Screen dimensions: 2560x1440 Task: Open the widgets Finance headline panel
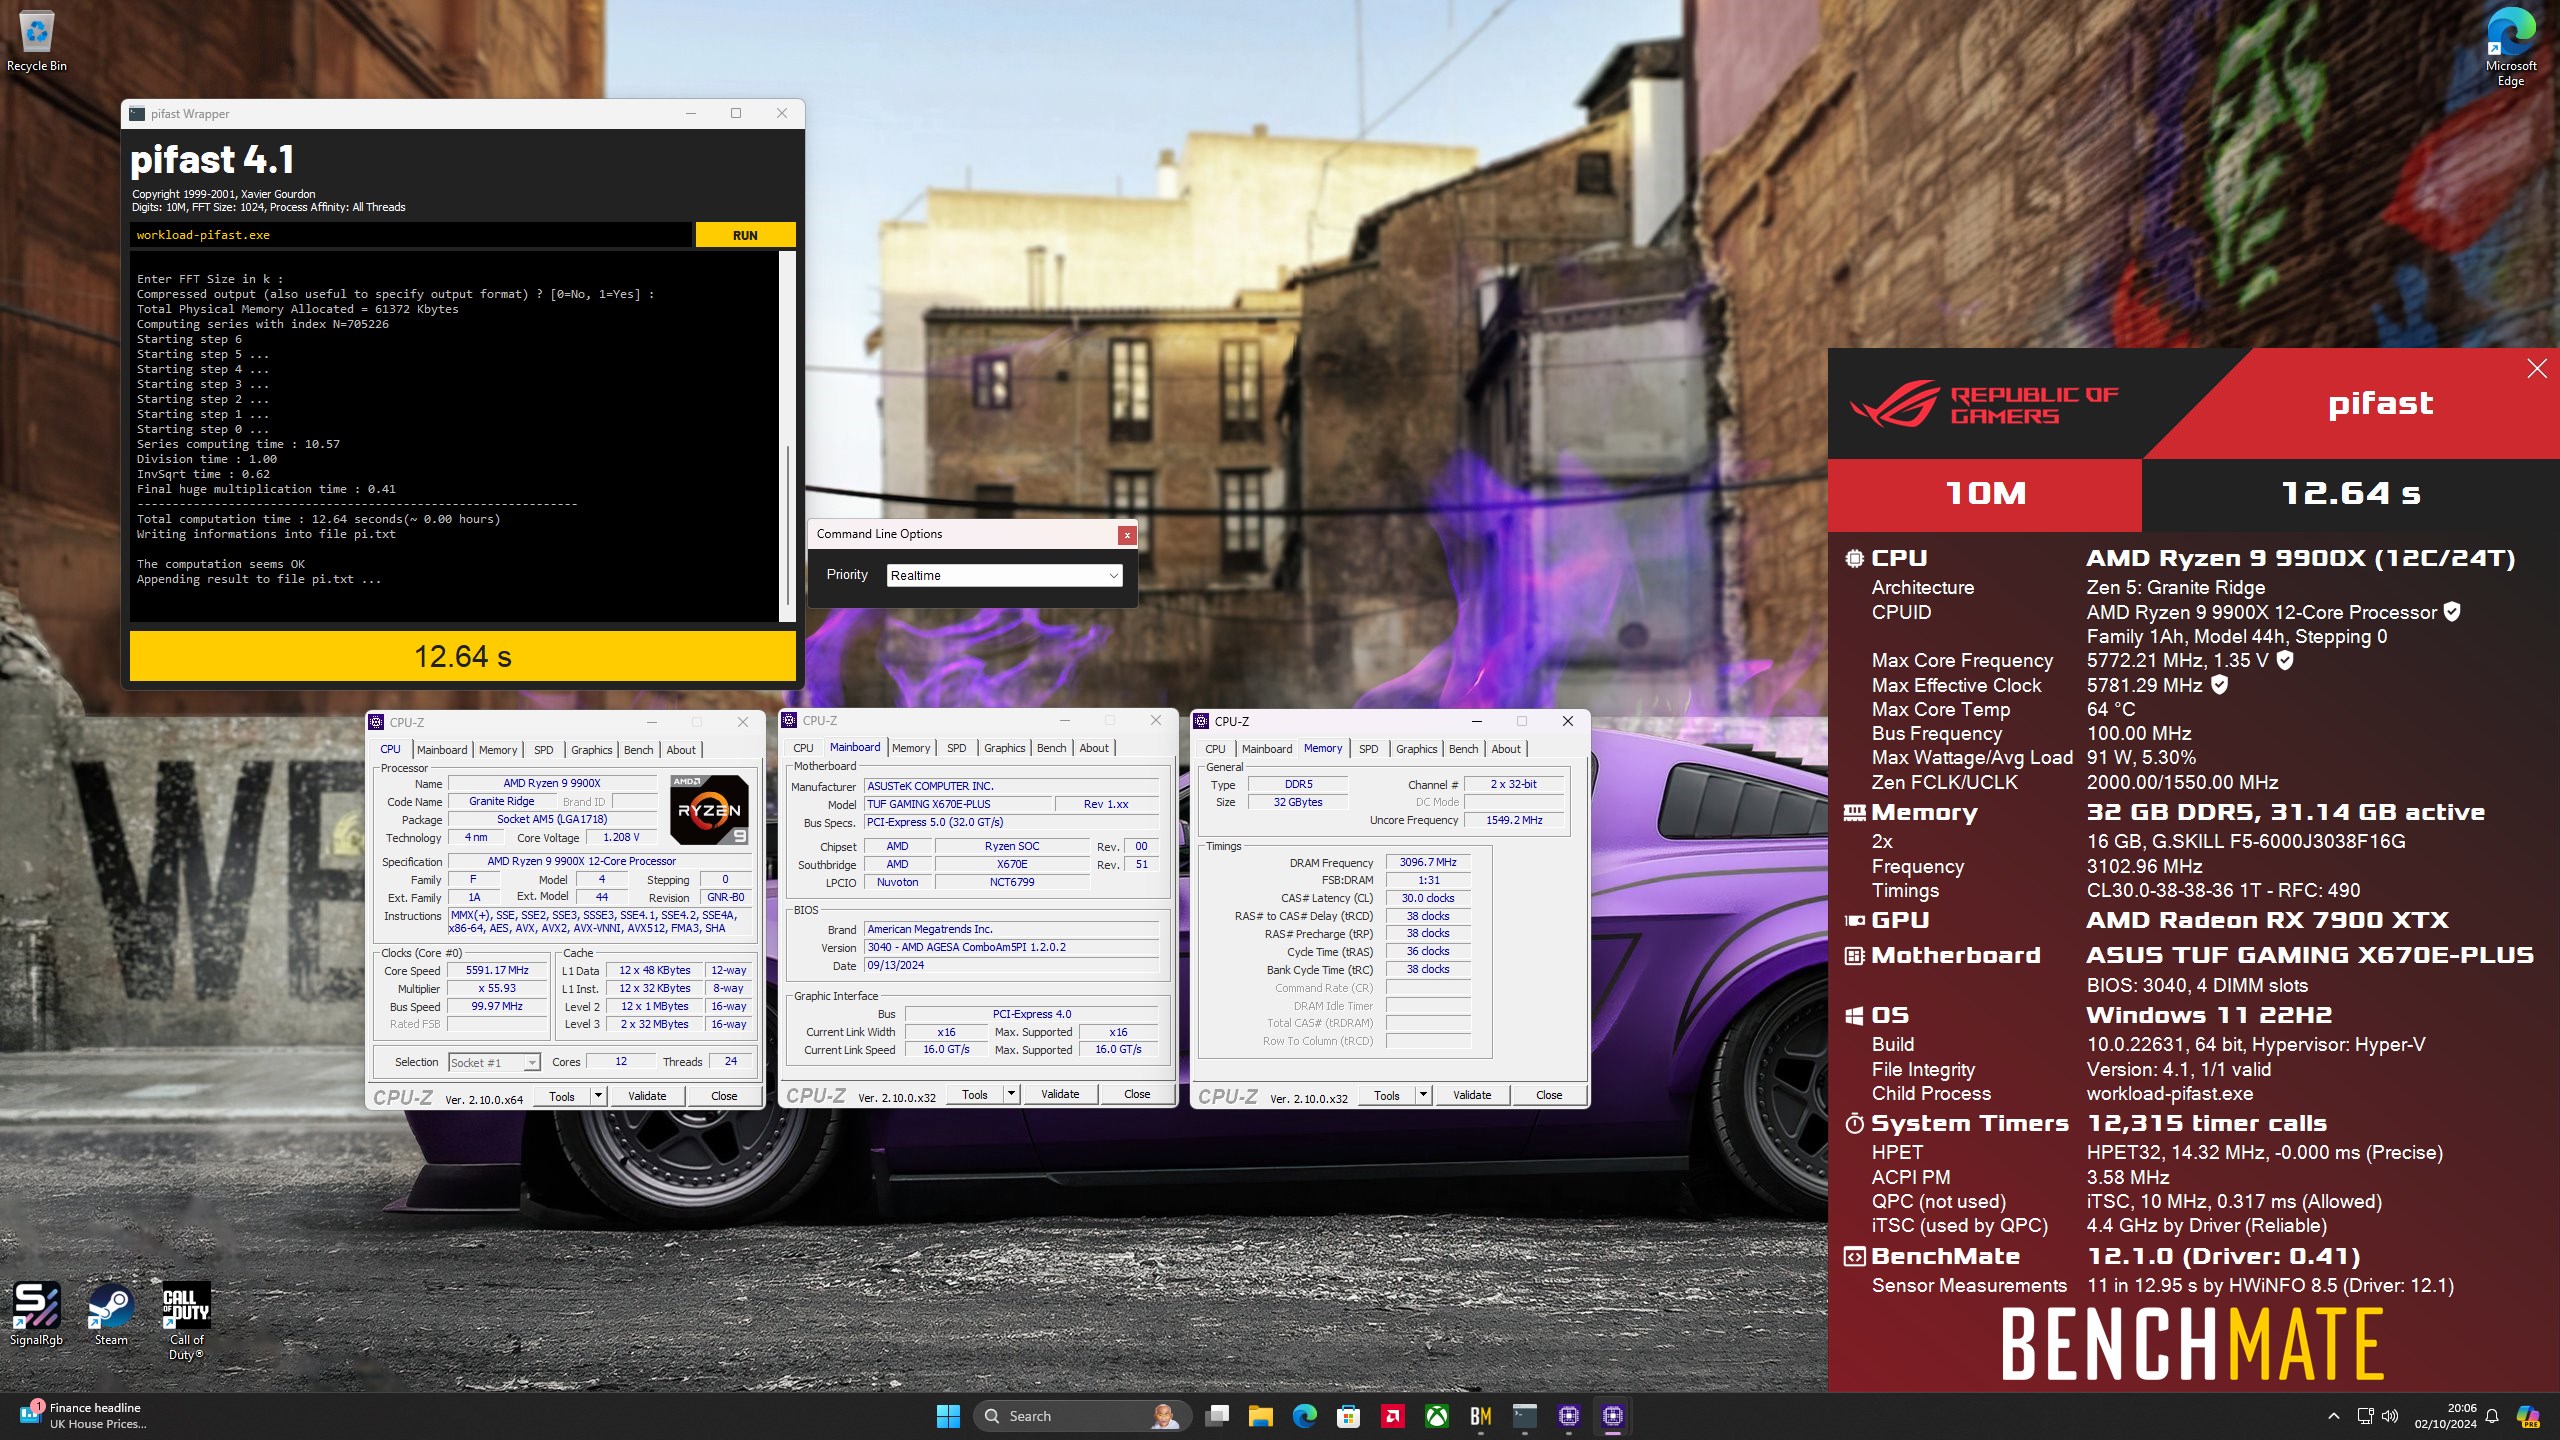point(82,1416)
